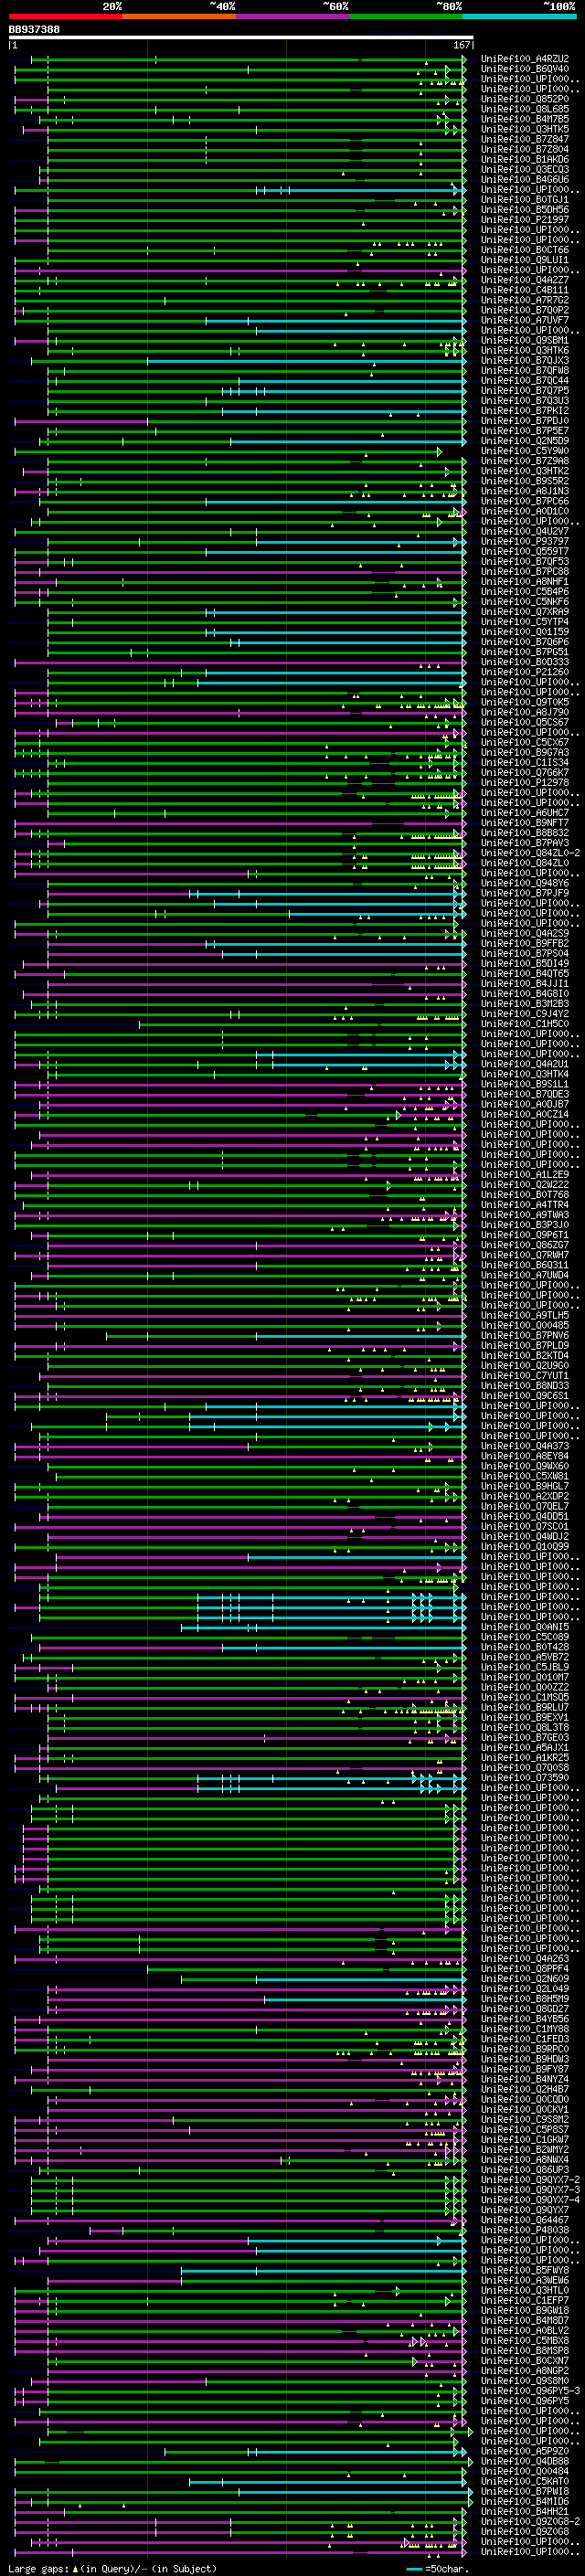Open hit UniRef100_B4M7B5
This screenshot has height=2576, width=585.
525,119
